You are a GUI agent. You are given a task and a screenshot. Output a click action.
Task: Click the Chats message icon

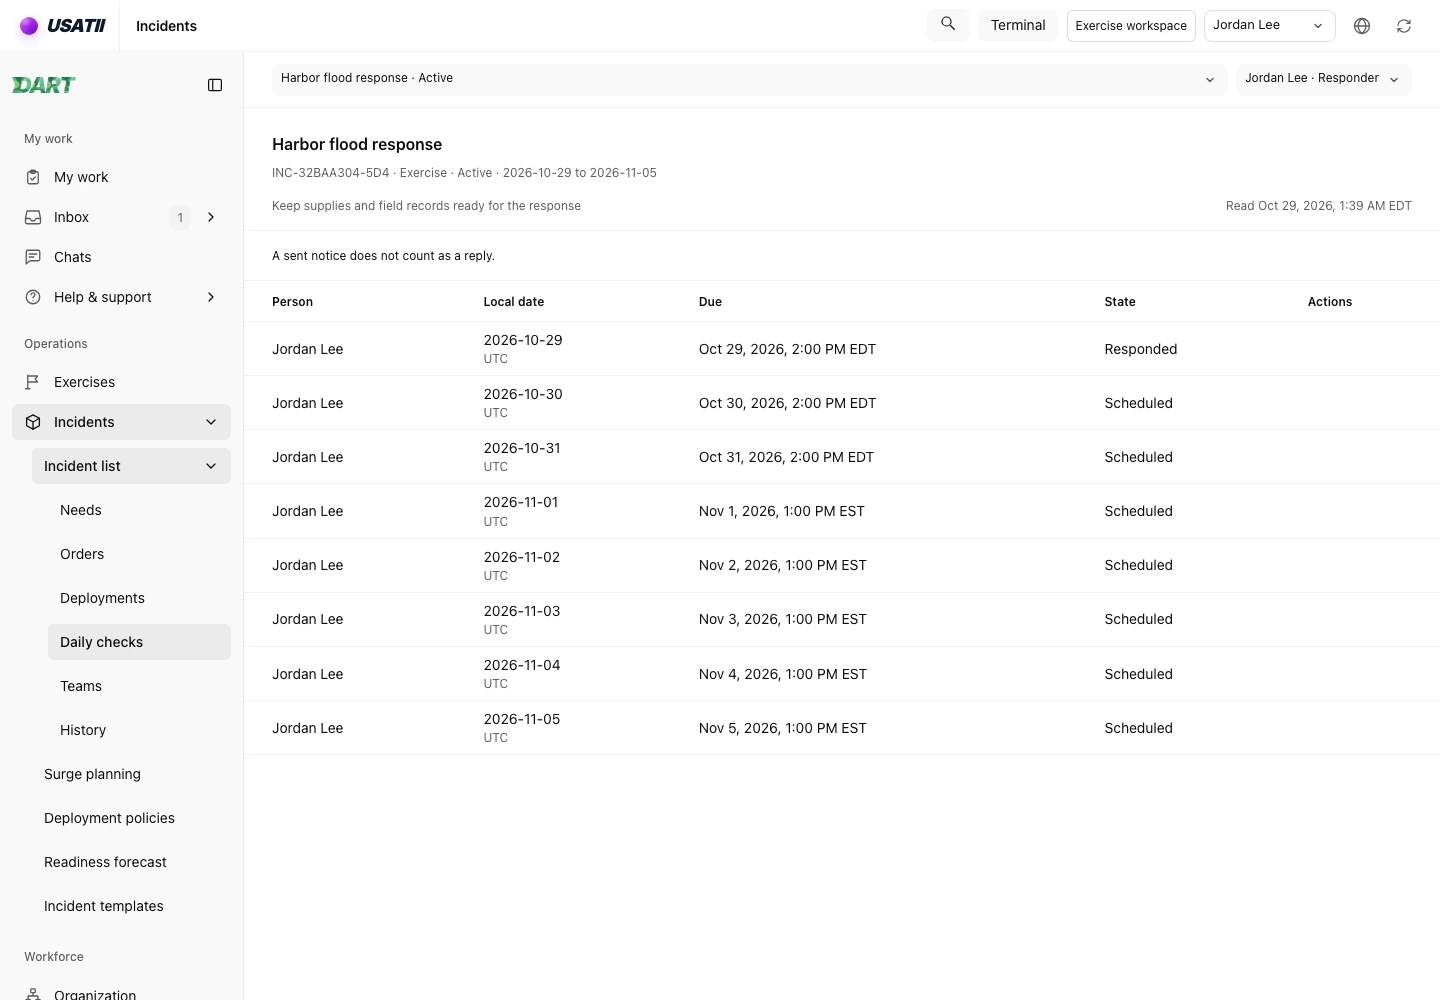pos(33,257)
